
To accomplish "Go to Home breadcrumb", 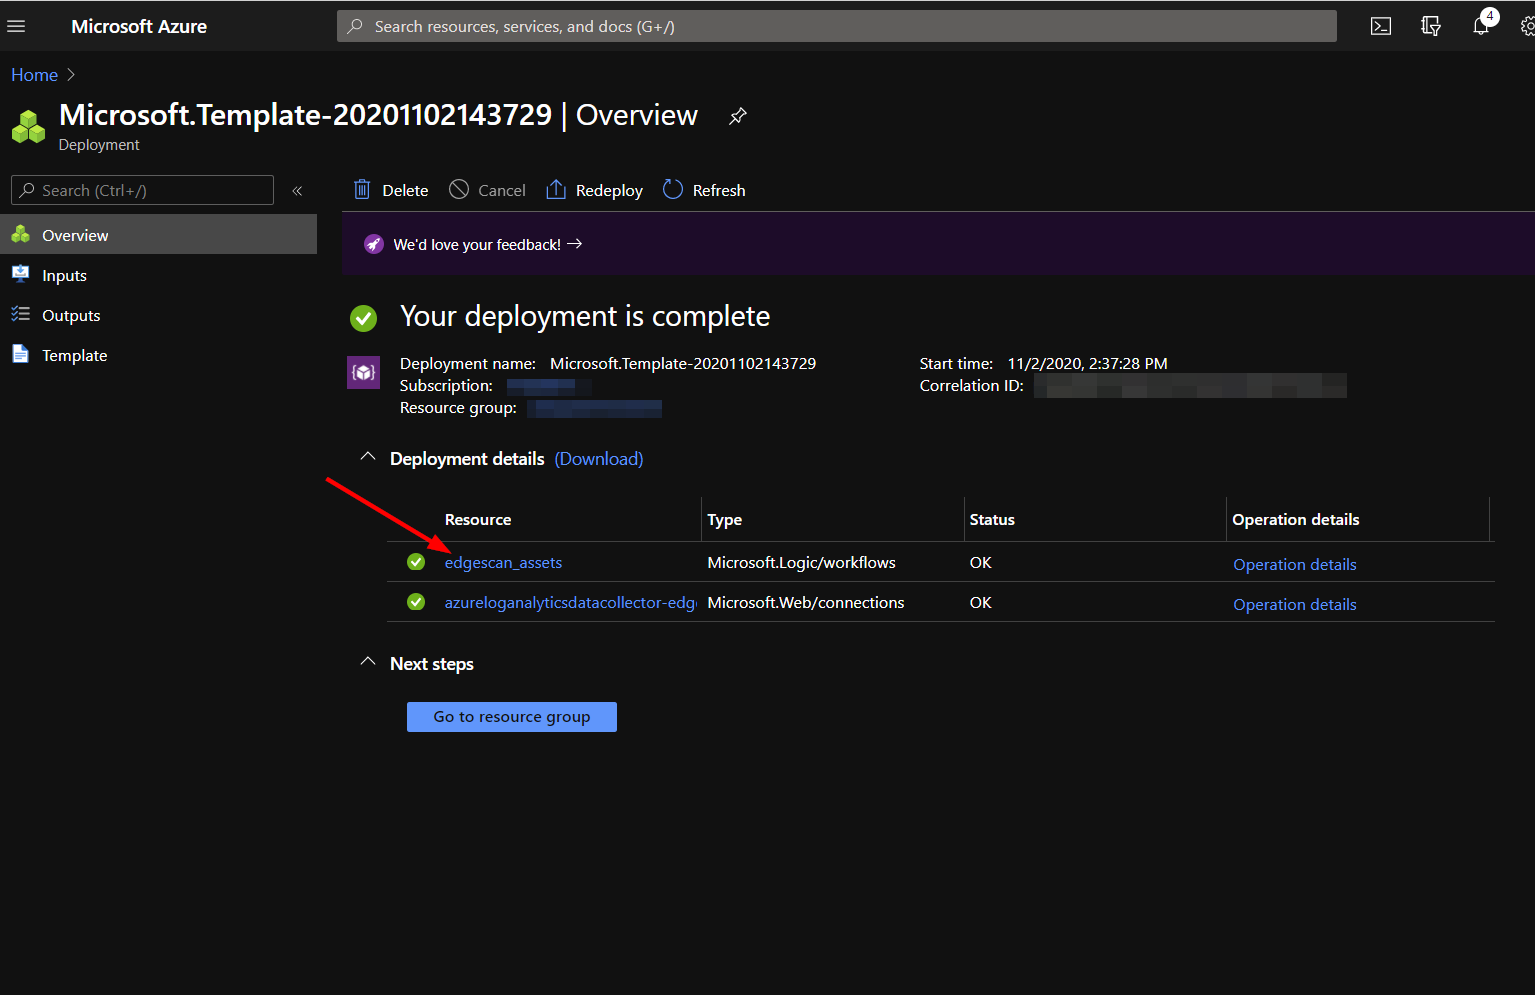I will click(x=34, y=75).
